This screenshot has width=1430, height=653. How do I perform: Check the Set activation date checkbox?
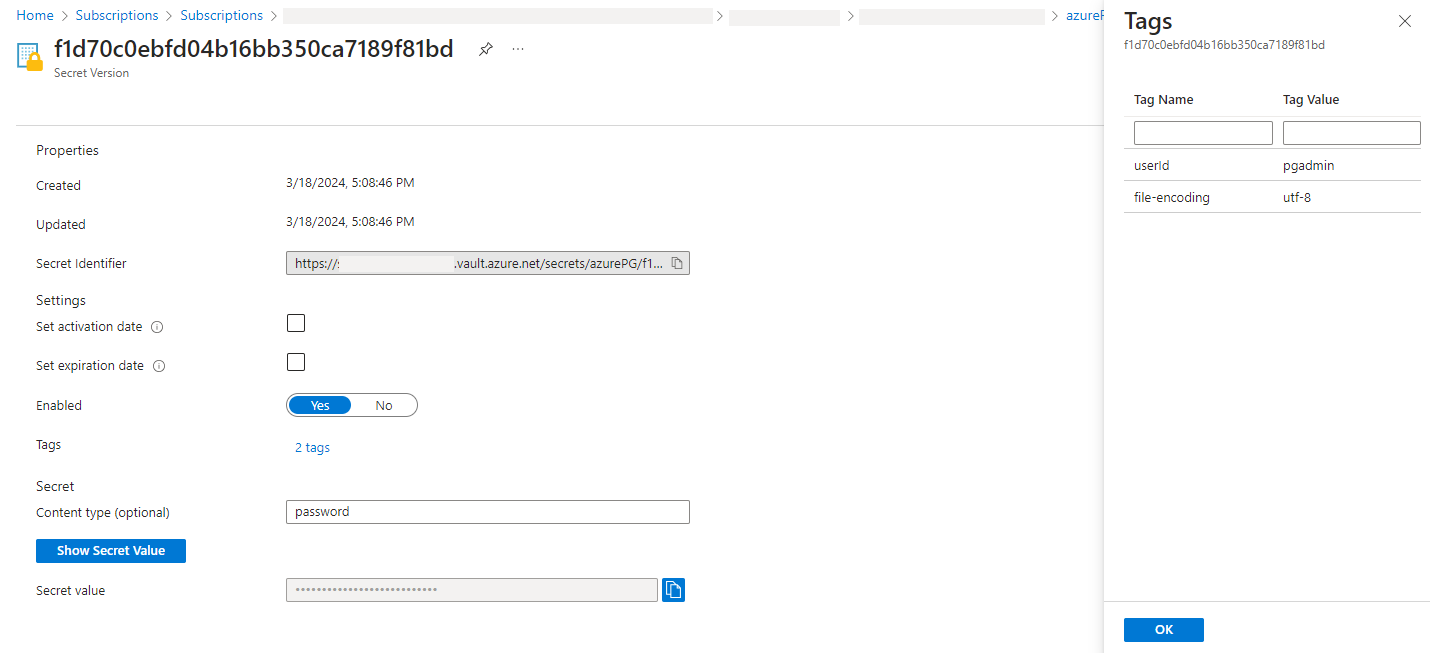pyautogui.click(x=296, y=323)
